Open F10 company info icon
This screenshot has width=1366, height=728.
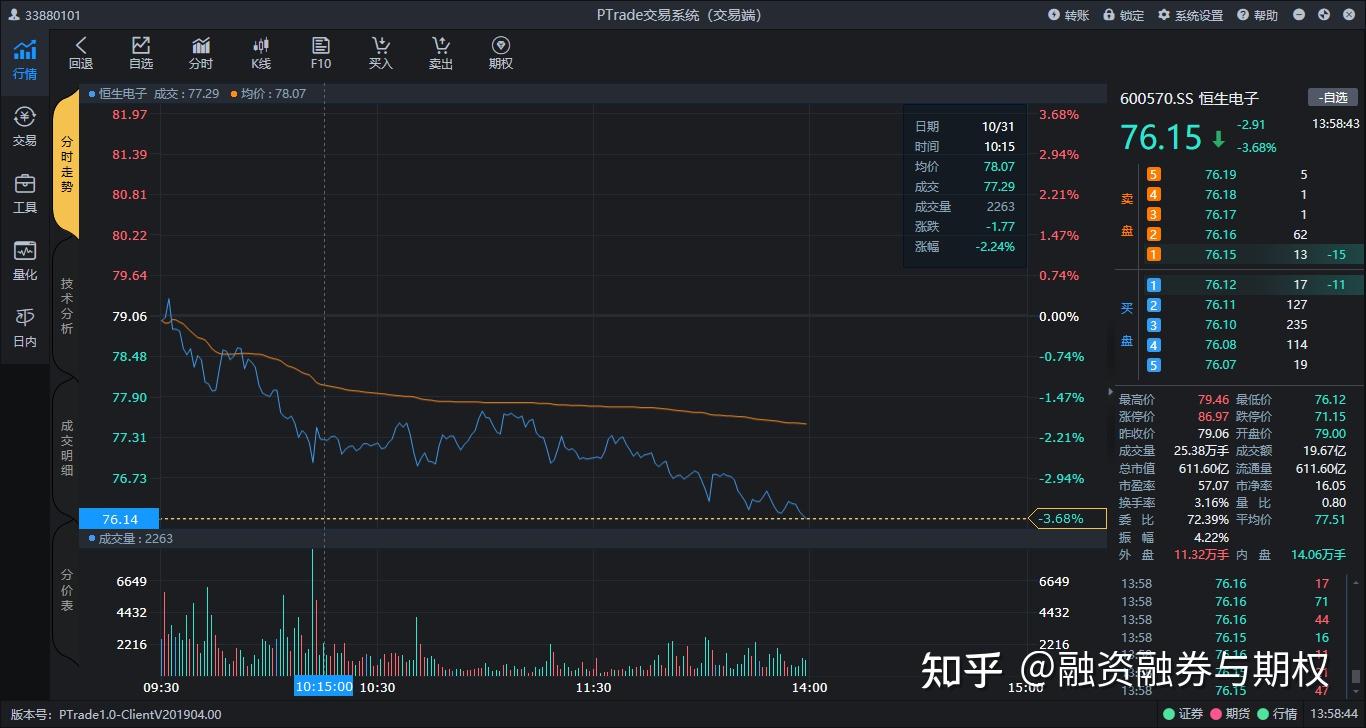tap(321, 53)
